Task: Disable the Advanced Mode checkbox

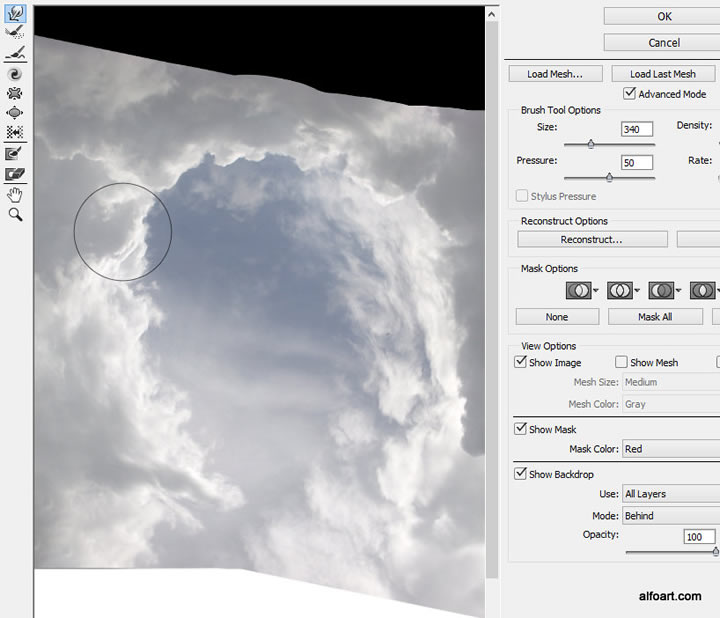Action: tap(629, 94)
